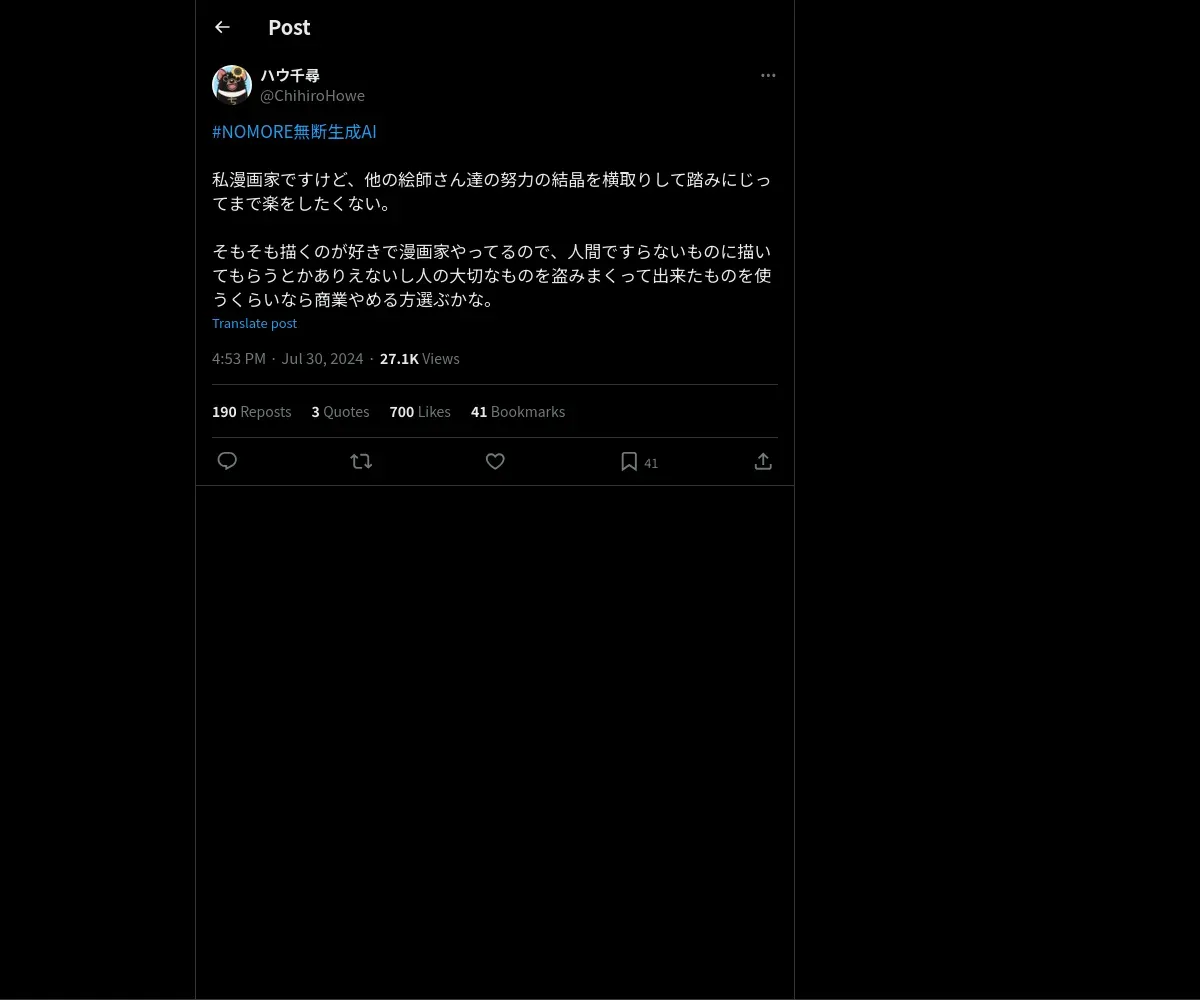Translate post into English
The height and width of the screenshot is (1000, 1200).
(254, 323)
